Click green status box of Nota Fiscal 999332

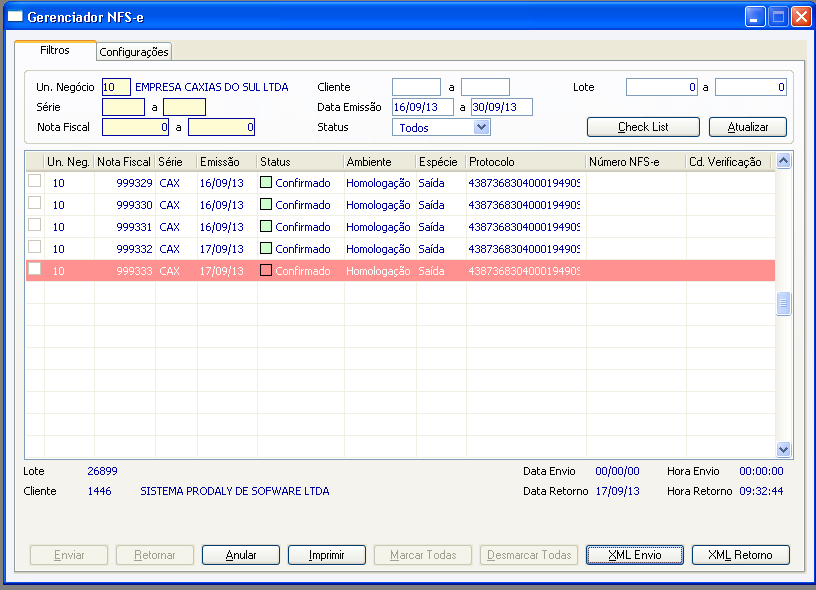point(266,248)
